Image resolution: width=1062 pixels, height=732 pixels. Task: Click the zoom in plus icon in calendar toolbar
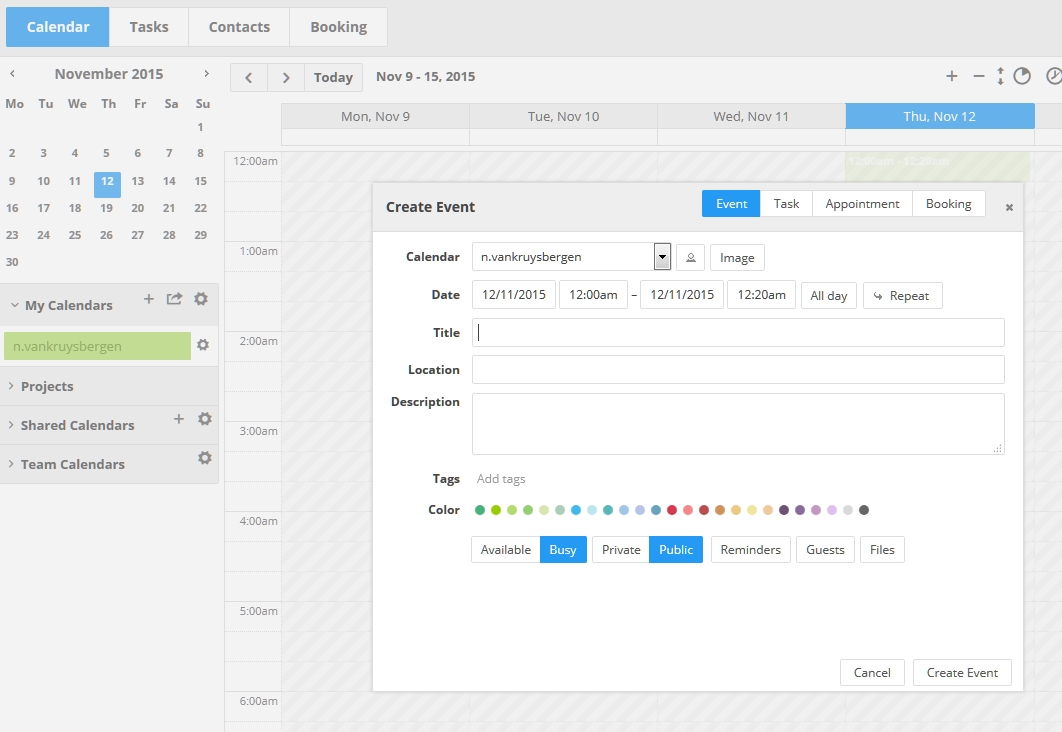click(x=952, y=76)
